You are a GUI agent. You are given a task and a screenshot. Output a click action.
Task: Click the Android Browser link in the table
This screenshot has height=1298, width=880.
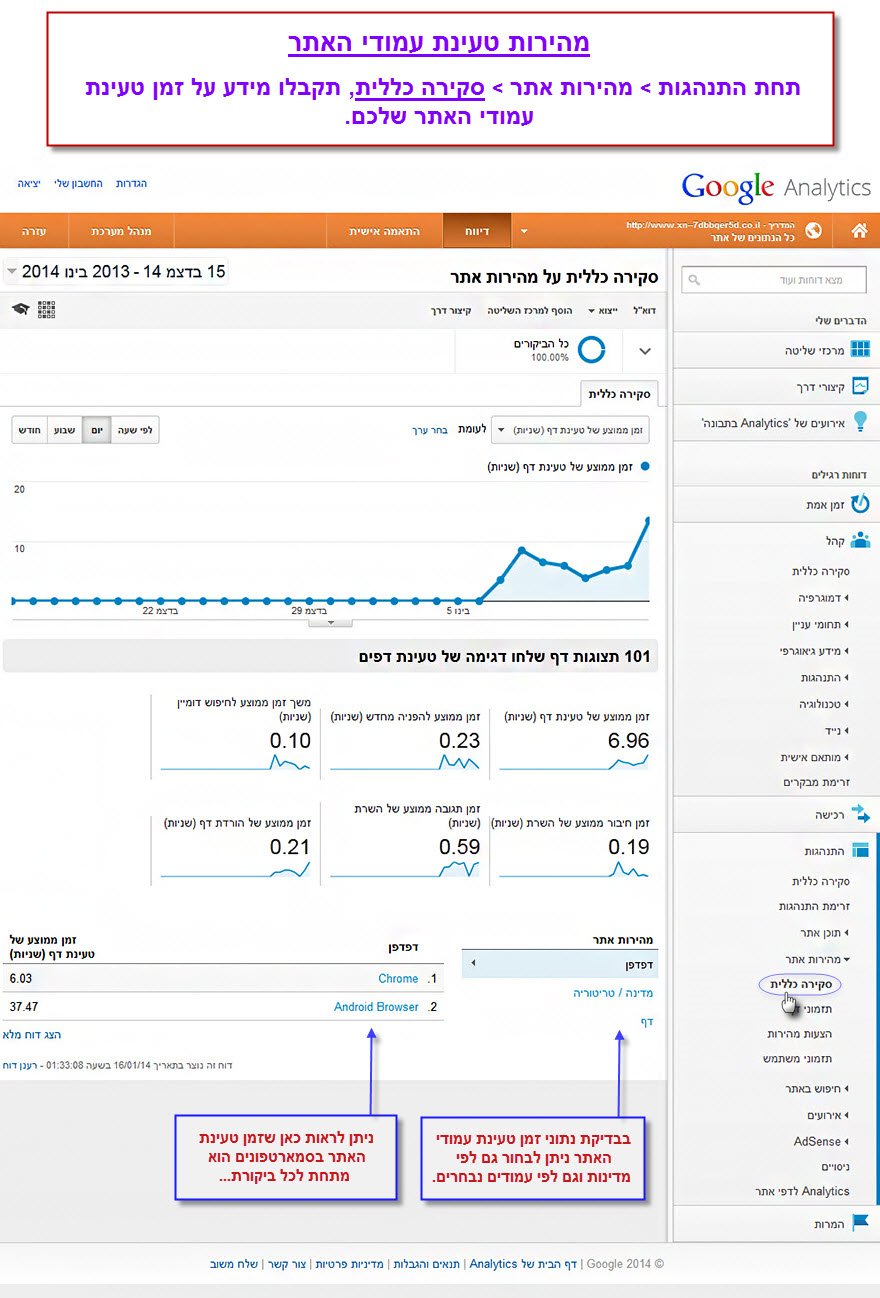tap(376, 1007)
